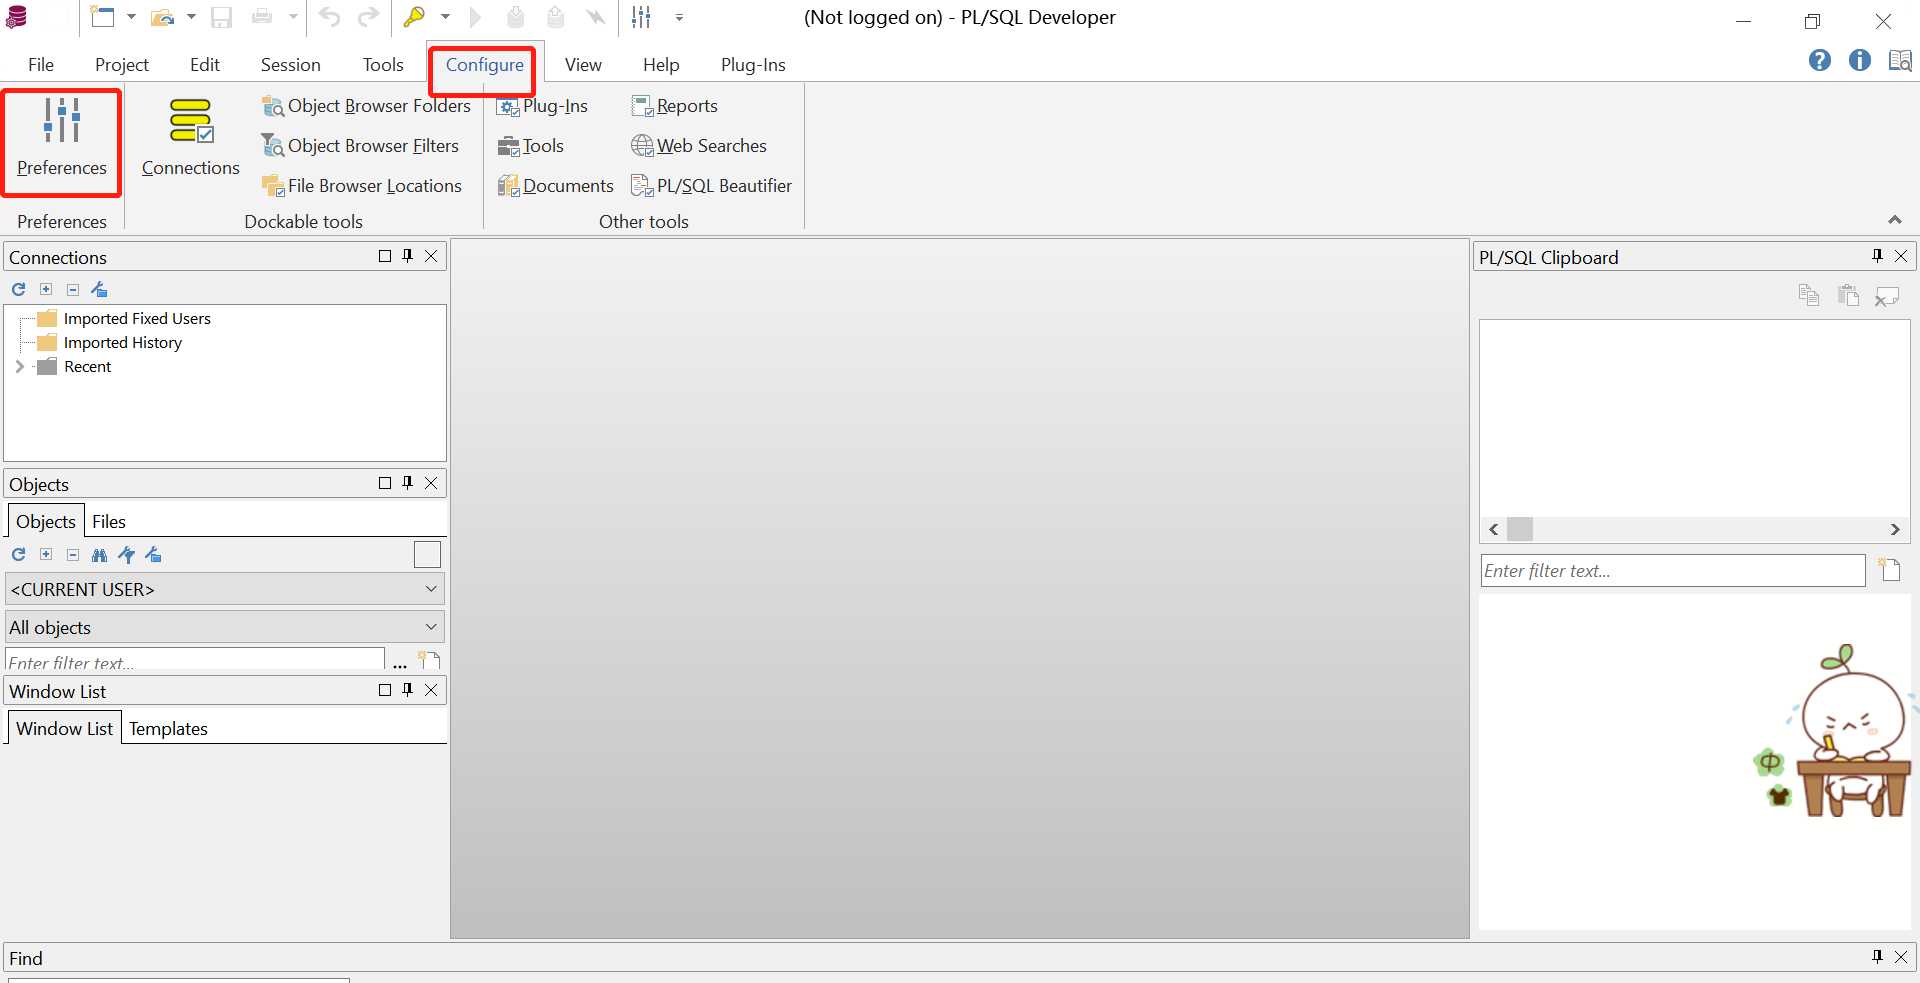This screenshot has width=1920, height=983.
Task: Configure Tools in Other tools group
Action: pos(531,146)
